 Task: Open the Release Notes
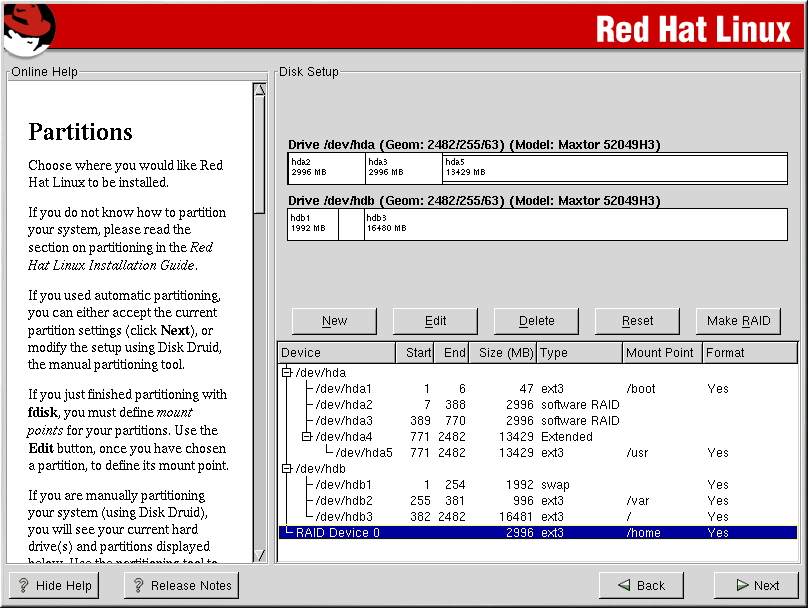(181, 586)
